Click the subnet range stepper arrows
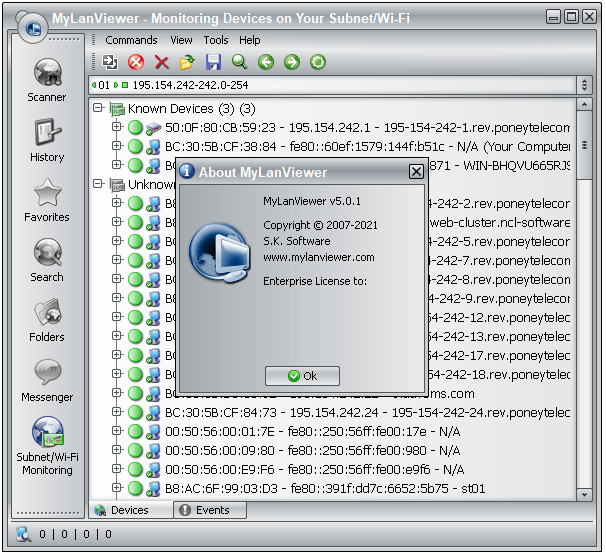Screen dimensions: 606x553 [584, 85]
